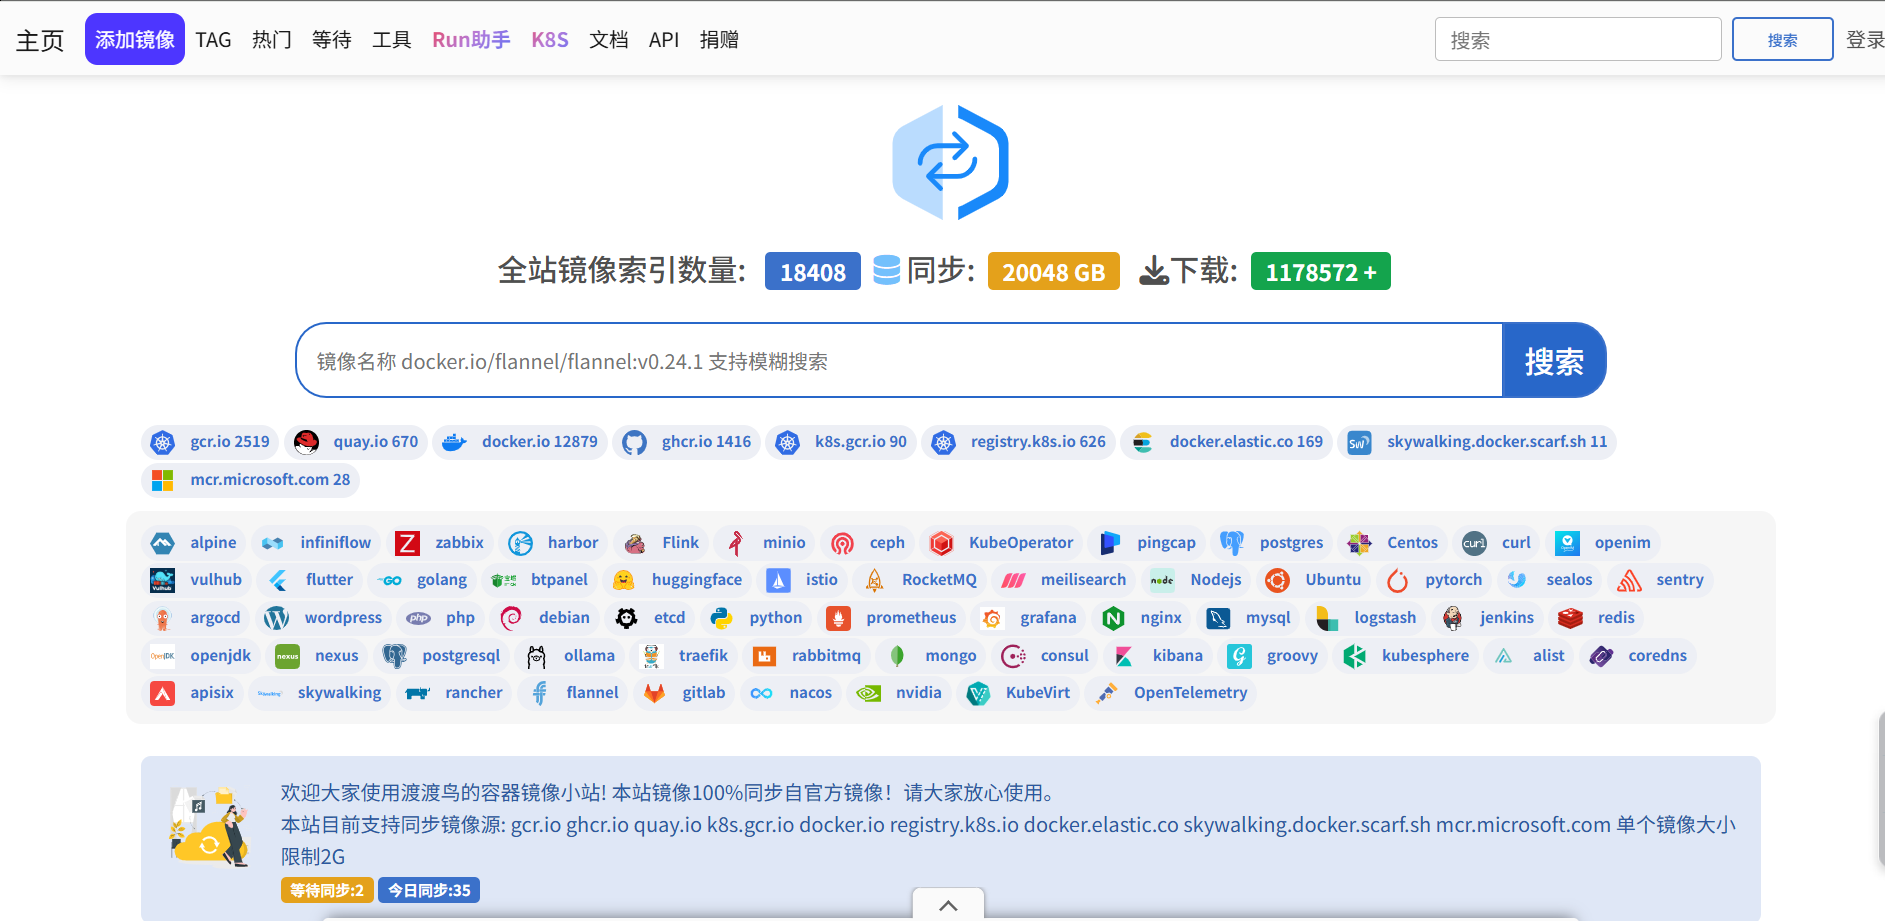Click the istio sail icon
Viewport: 1885px width, 921px height.
778,580
